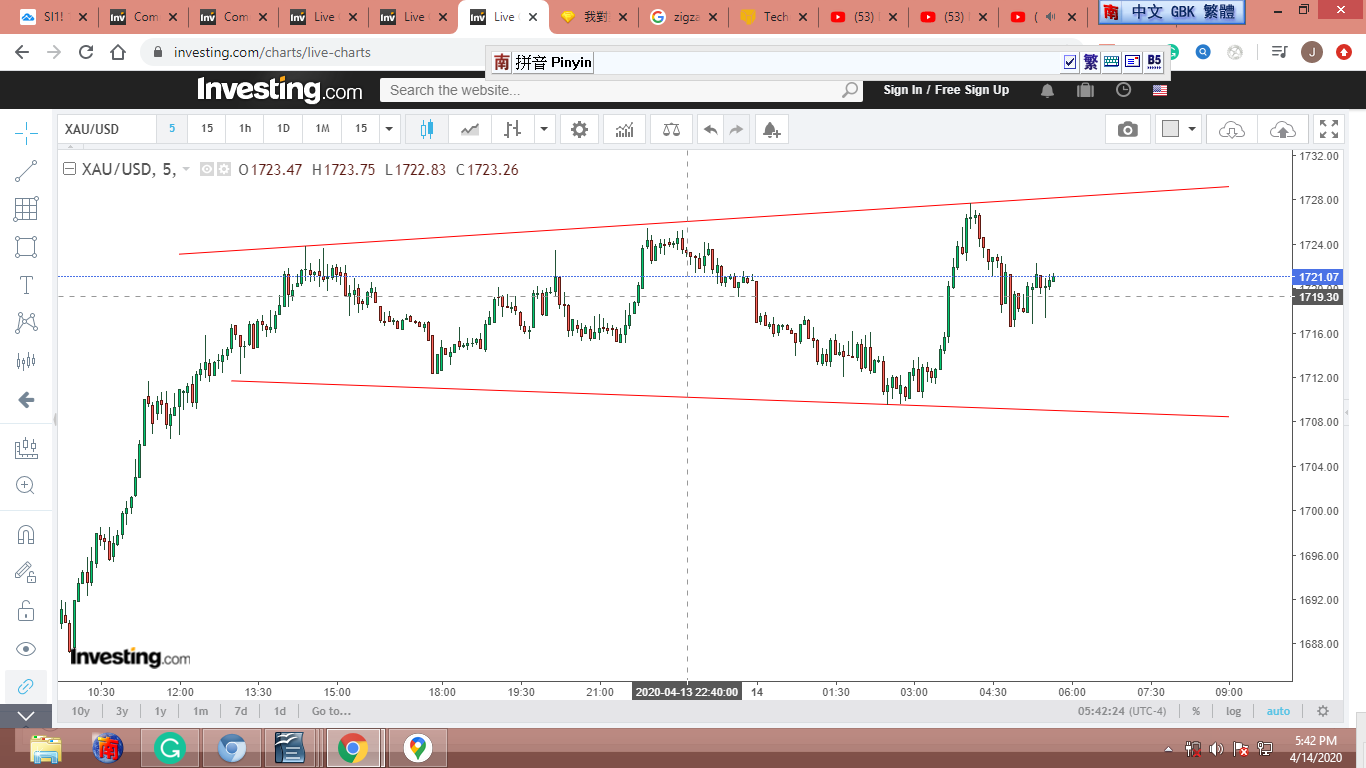Select the trend line drawing tool
The image size is (1366, 768).
[x=26, y=171]
